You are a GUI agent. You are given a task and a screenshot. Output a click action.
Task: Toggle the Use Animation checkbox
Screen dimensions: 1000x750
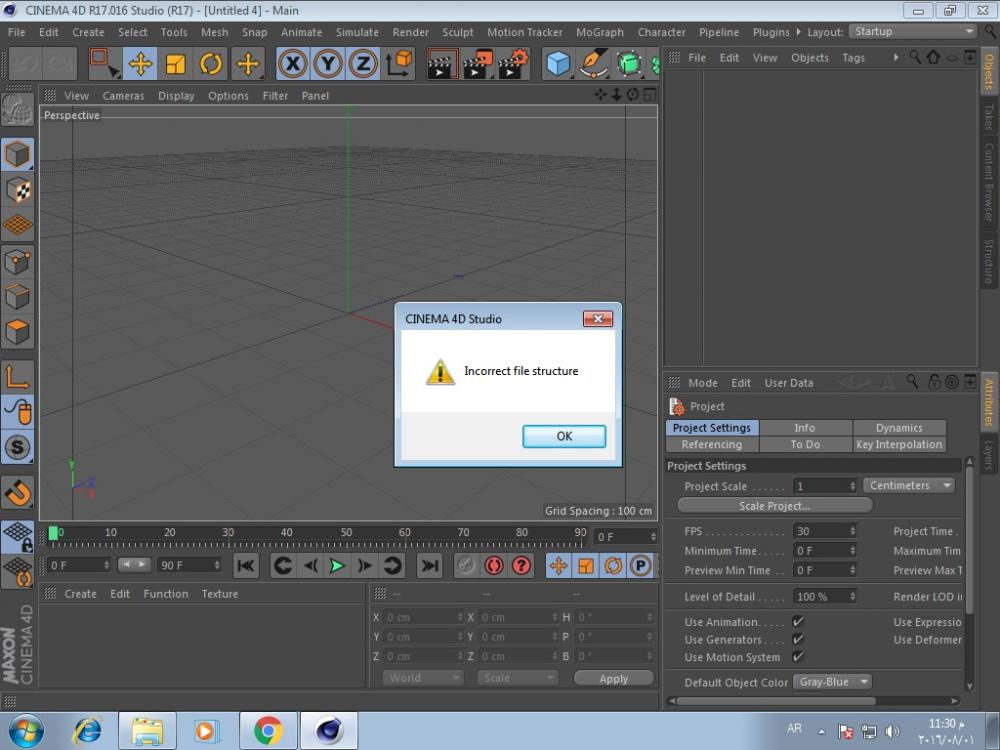point(798,622)
